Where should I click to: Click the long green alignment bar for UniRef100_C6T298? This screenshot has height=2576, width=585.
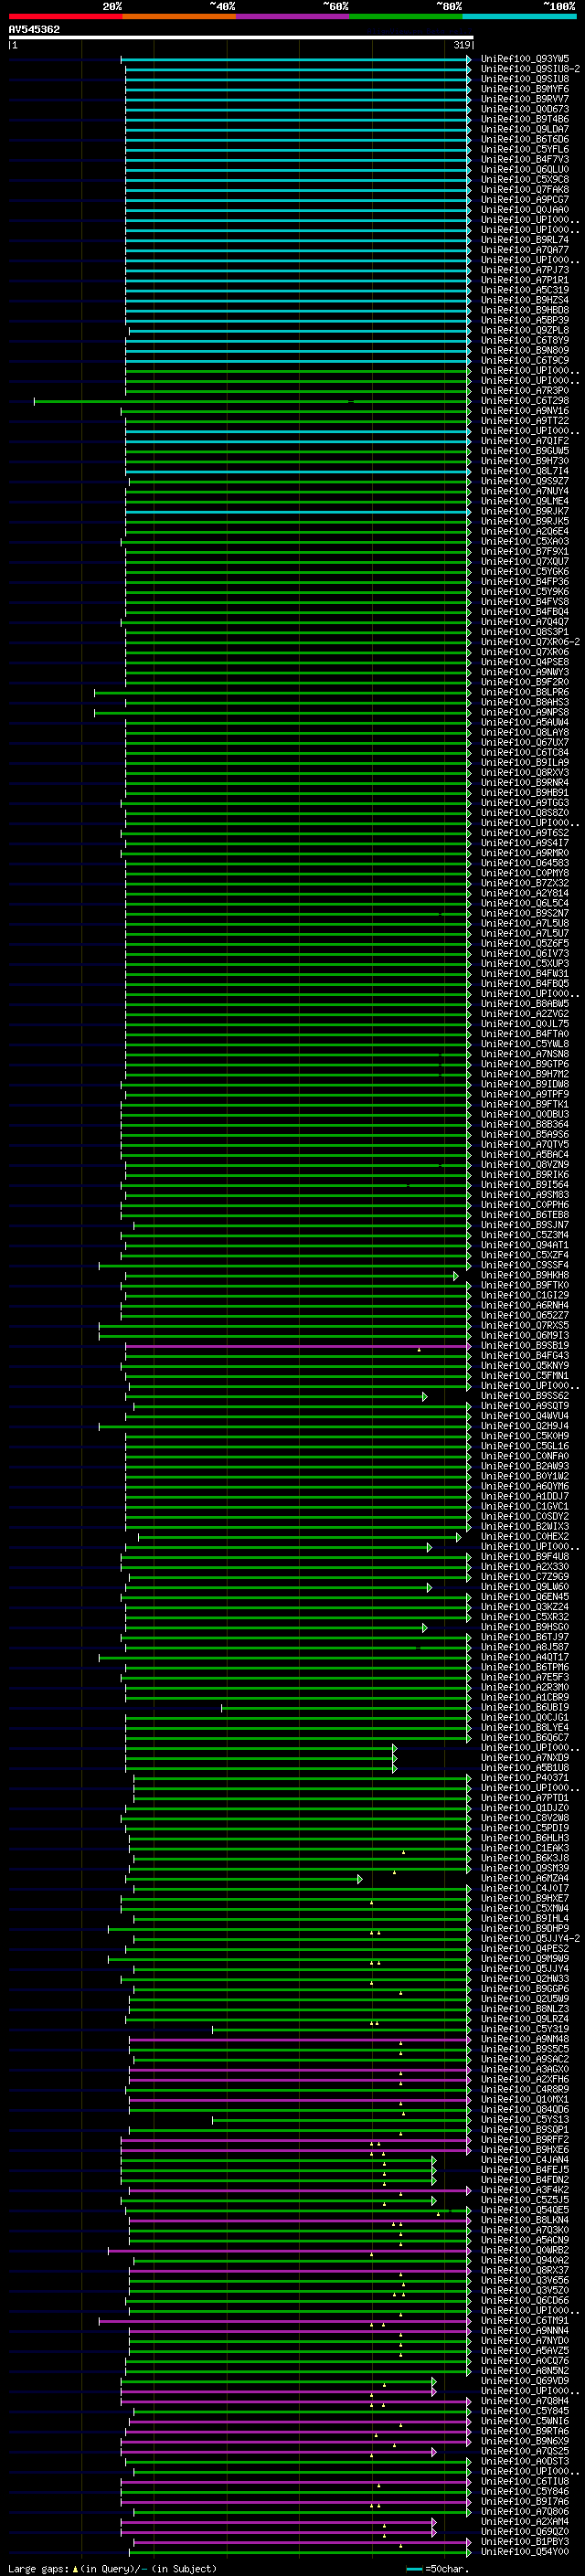[x=251, y=401]
